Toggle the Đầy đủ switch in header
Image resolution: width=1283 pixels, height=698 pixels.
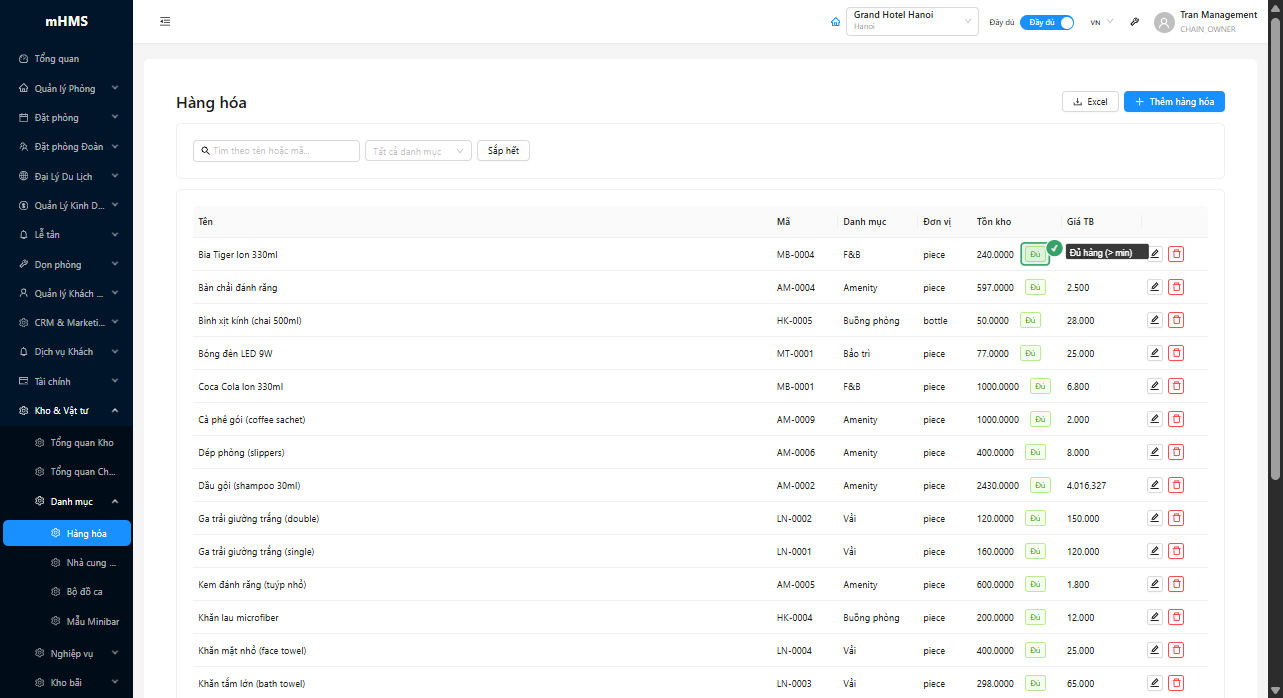click(1047, 22)
